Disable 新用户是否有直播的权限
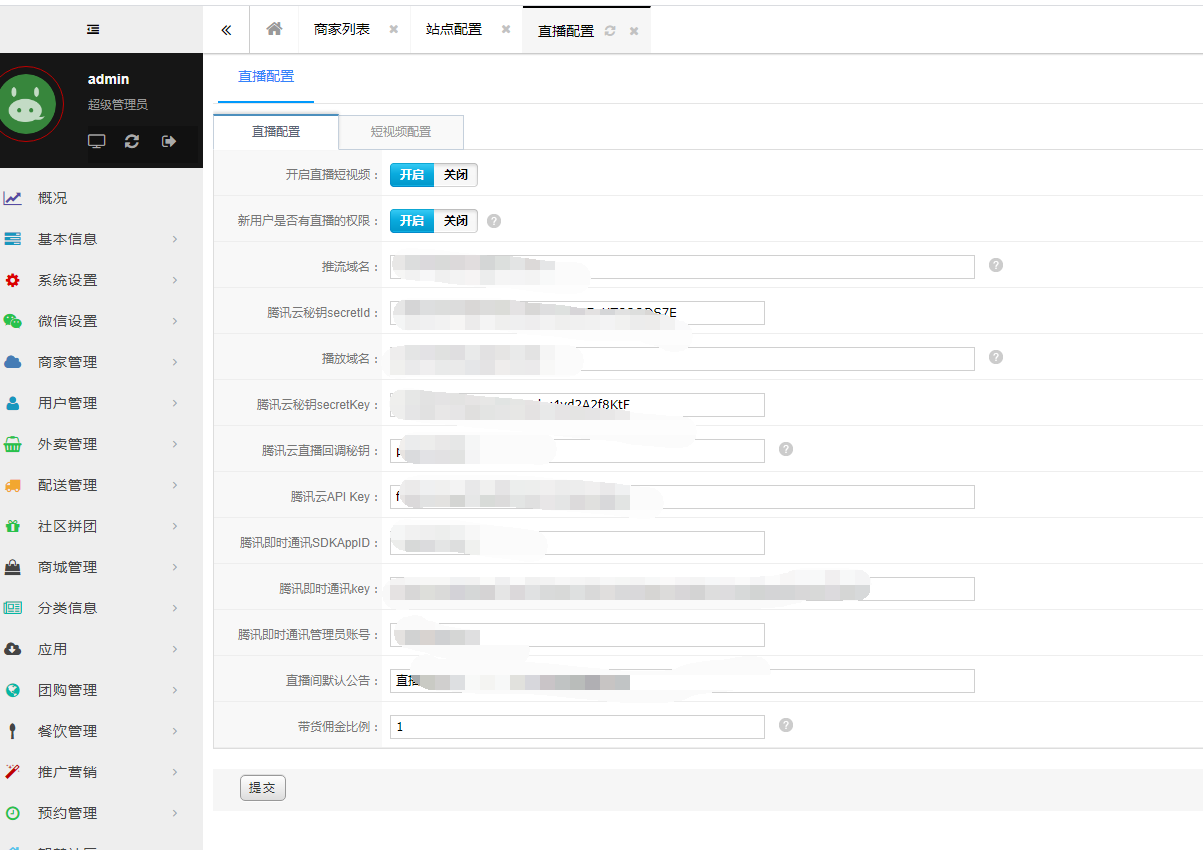Image resolution: width=1203 pixels, height=850 pixels. click(456, 220)
